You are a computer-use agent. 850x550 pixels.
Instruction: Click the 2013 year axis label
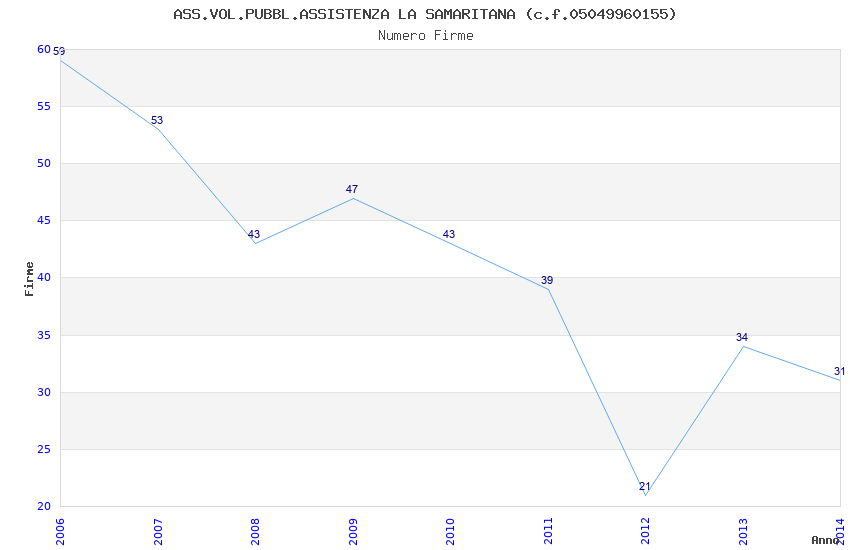point(742,531)
